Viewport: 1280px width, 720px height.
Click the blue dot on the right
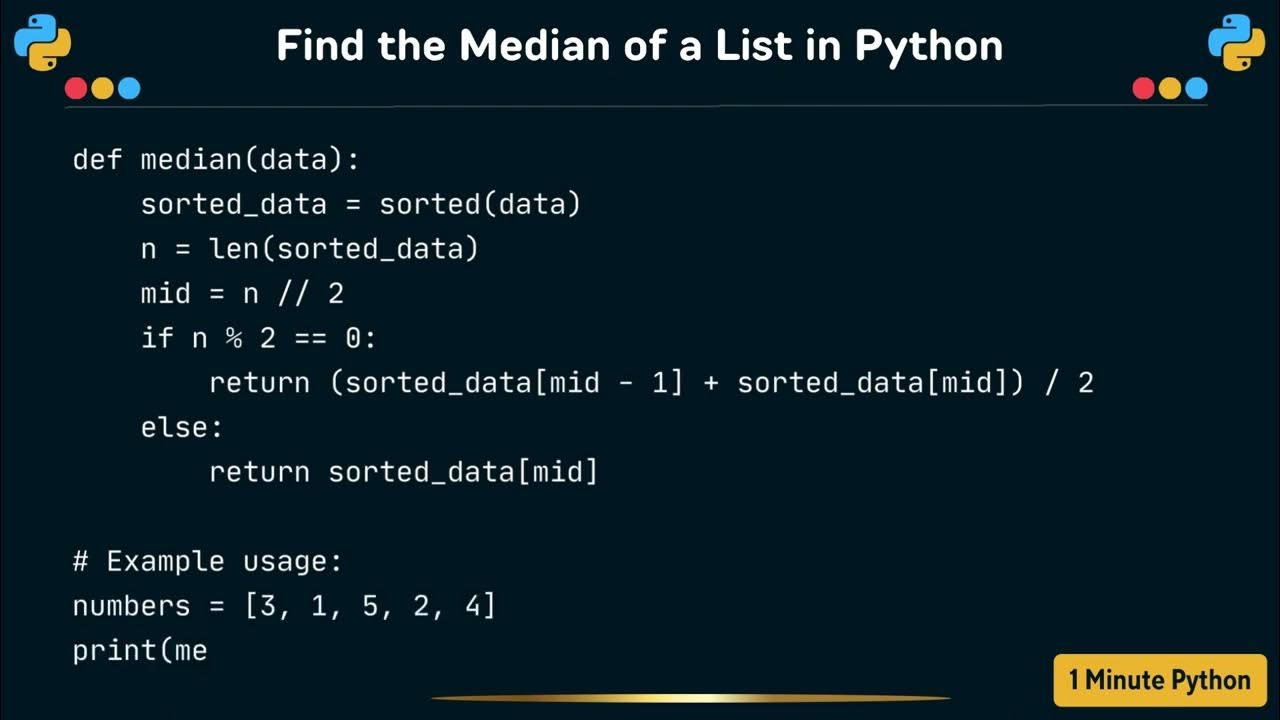pos(1197,89)
